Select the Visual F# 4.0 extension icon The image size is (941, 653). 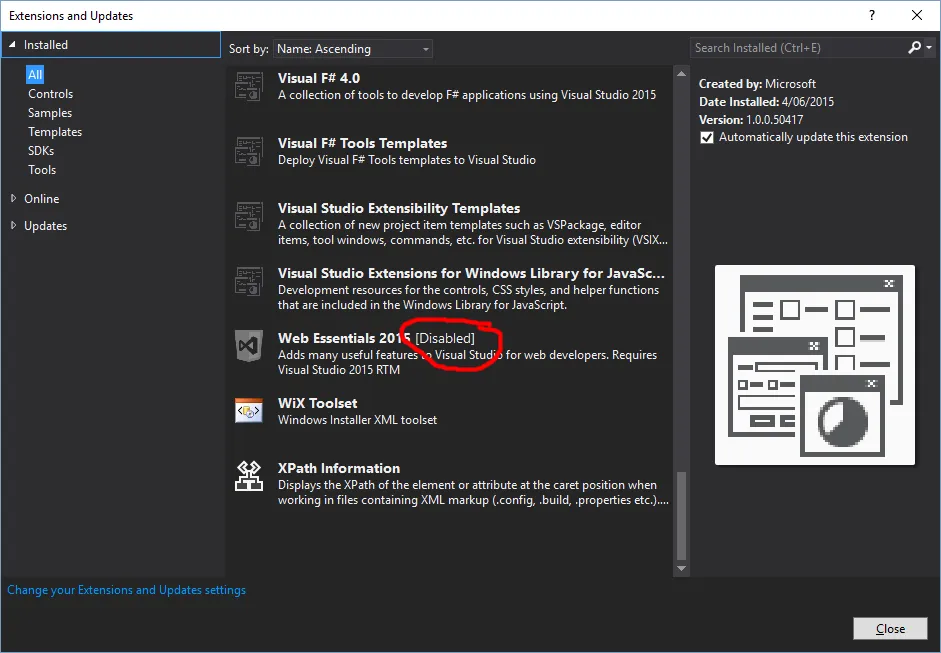[248, 87]
